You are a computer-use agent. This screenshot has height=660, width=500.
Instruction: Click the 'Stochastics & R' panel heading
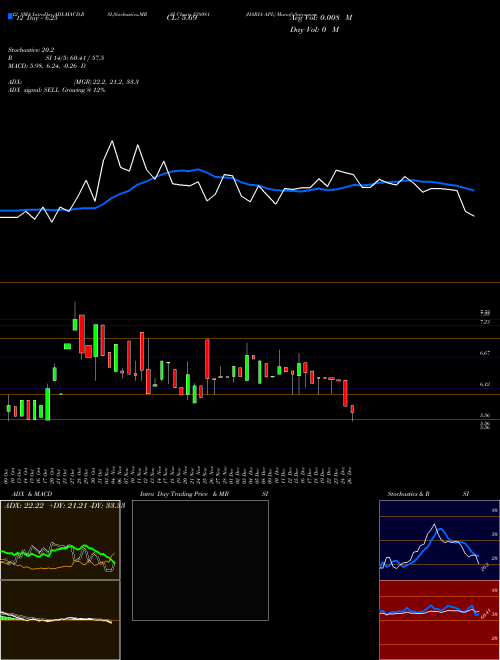(x=408, y=494)
